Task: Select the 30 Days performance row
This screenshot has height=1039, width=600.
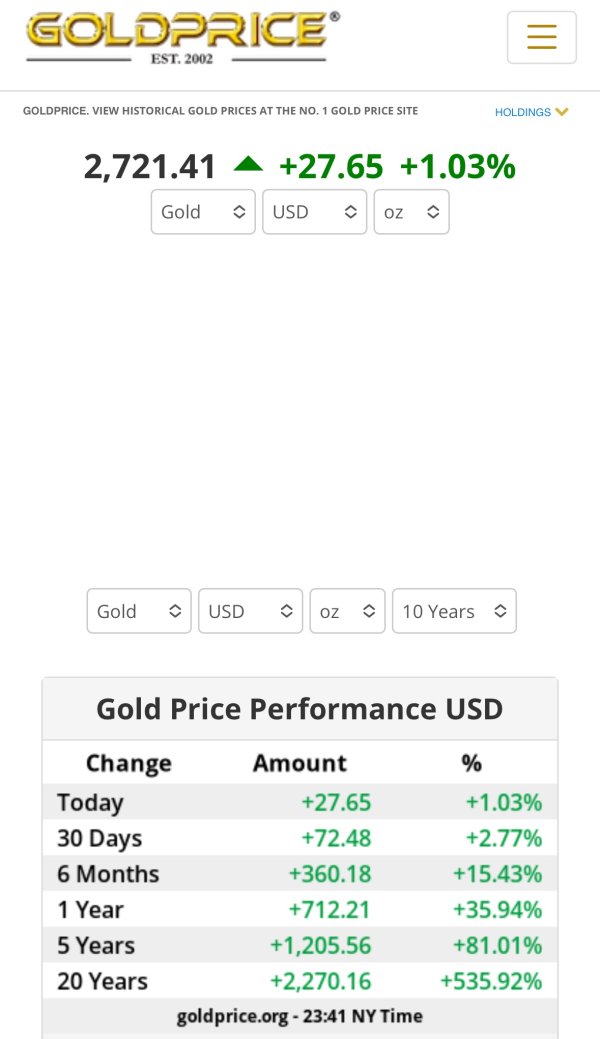Action: [300, 838]
